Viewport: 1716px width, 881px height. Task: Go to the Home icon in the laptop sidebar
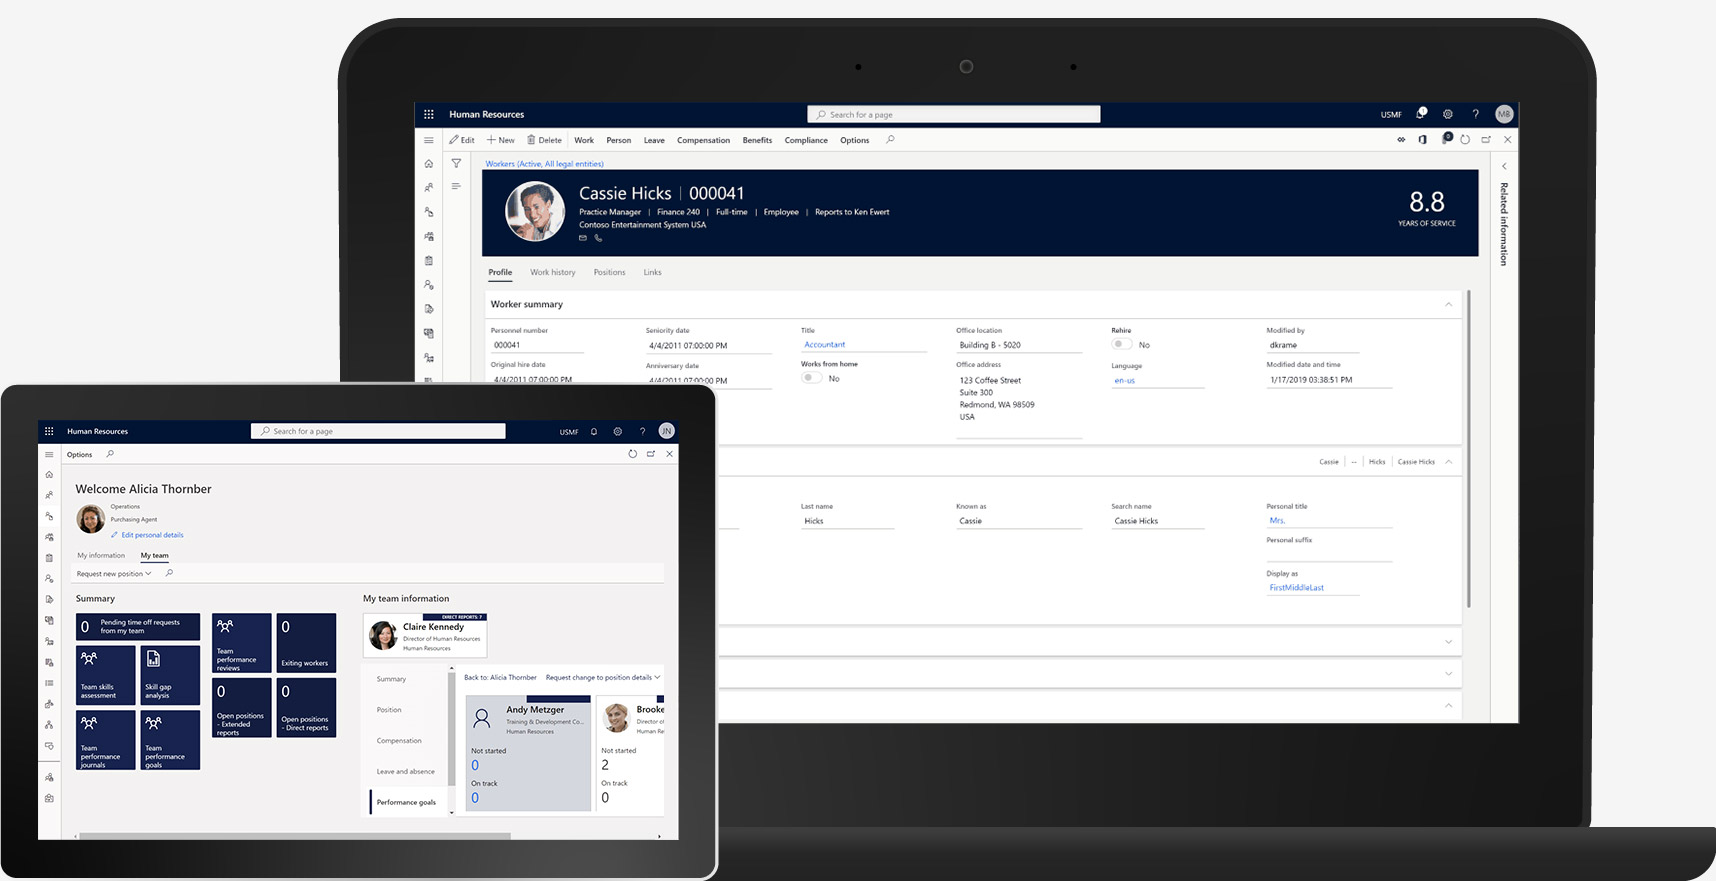pos(429,163)
